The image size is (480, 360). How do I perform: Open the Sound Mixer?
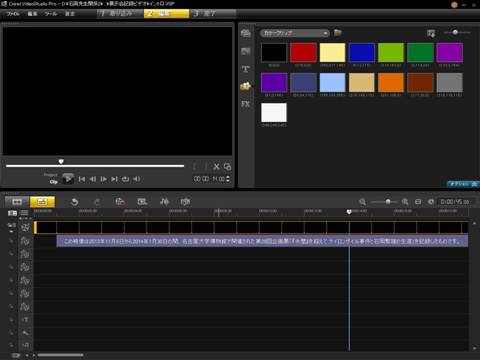click(x=164, y=201)
